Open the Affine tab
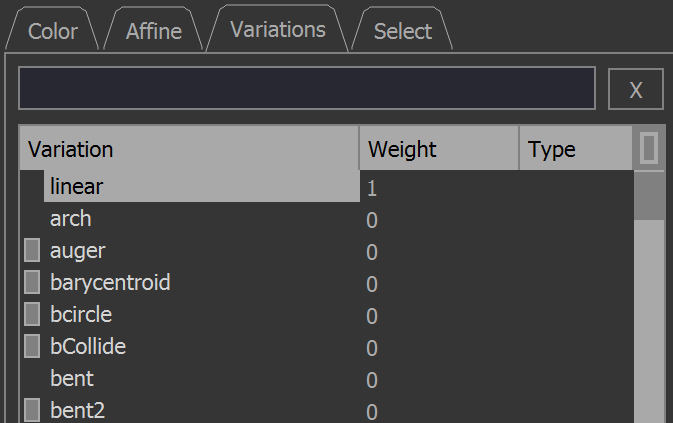 [154, 31]
